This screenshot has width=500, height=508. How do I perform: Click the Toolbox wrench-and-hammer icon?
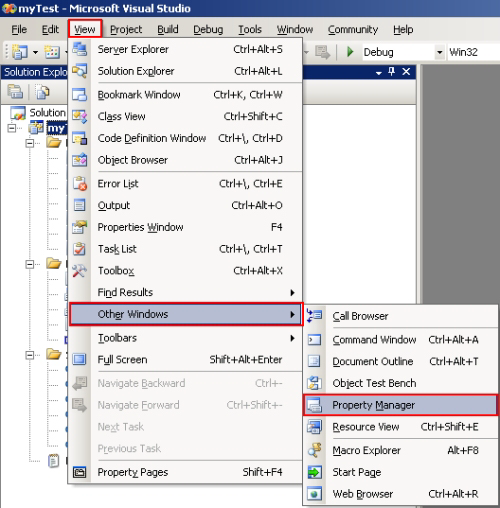click(80, 271)
